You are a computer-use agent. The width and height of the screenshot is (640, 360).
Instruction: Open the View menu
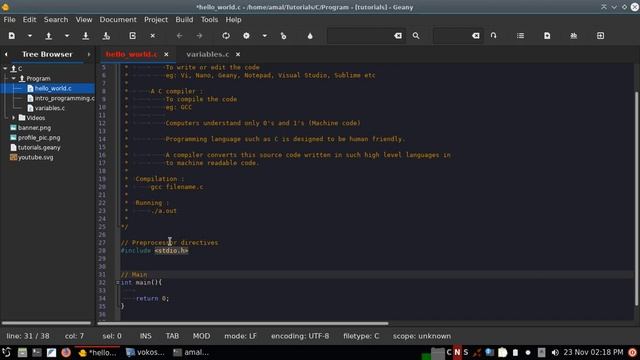(84, 20)
